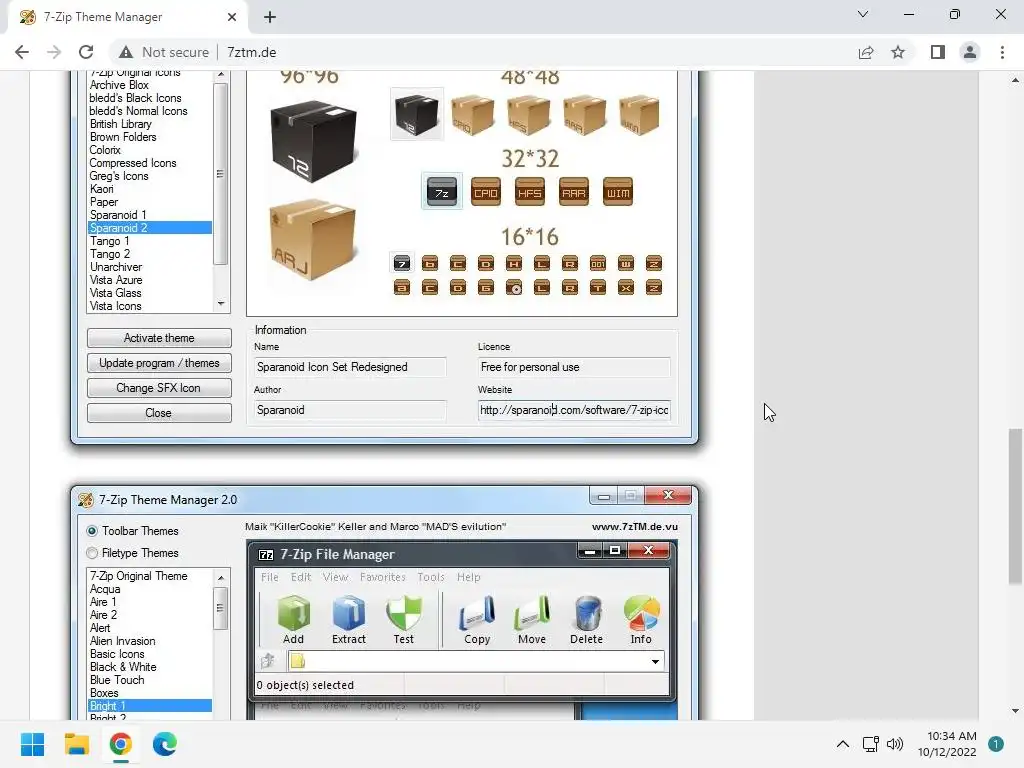The width and height of the screenshot is (1024, 768).
Task: Click Update program / themes button
Action: coord(159,363)
